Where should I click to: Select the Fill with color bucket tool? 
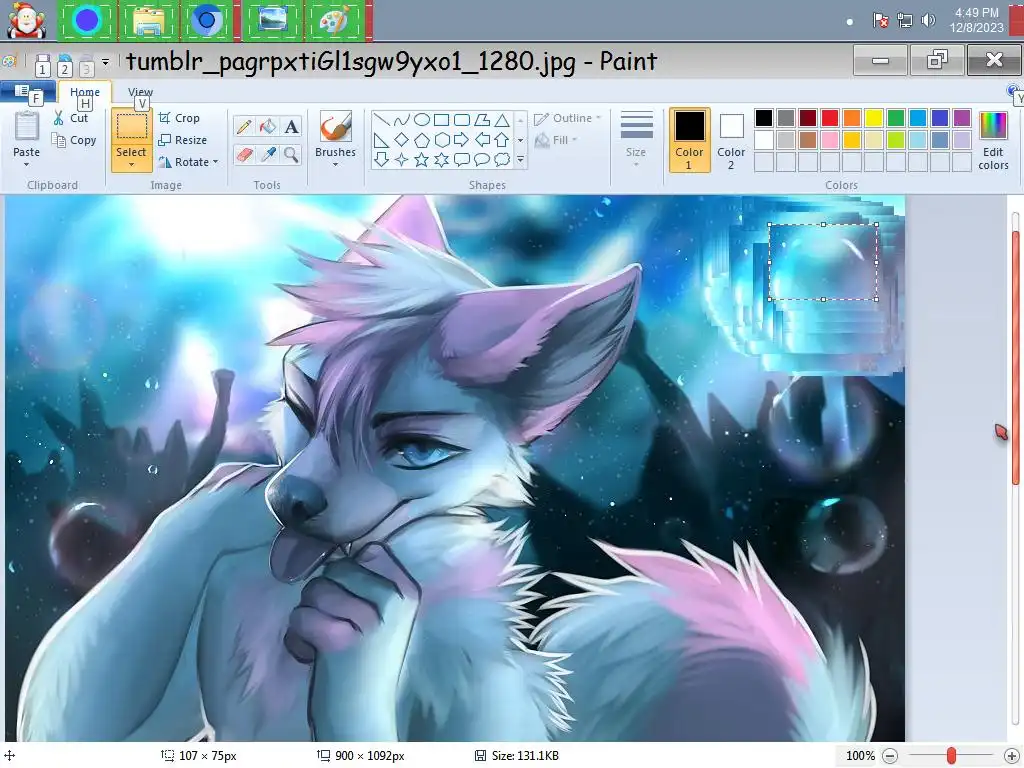pos(268,126)
